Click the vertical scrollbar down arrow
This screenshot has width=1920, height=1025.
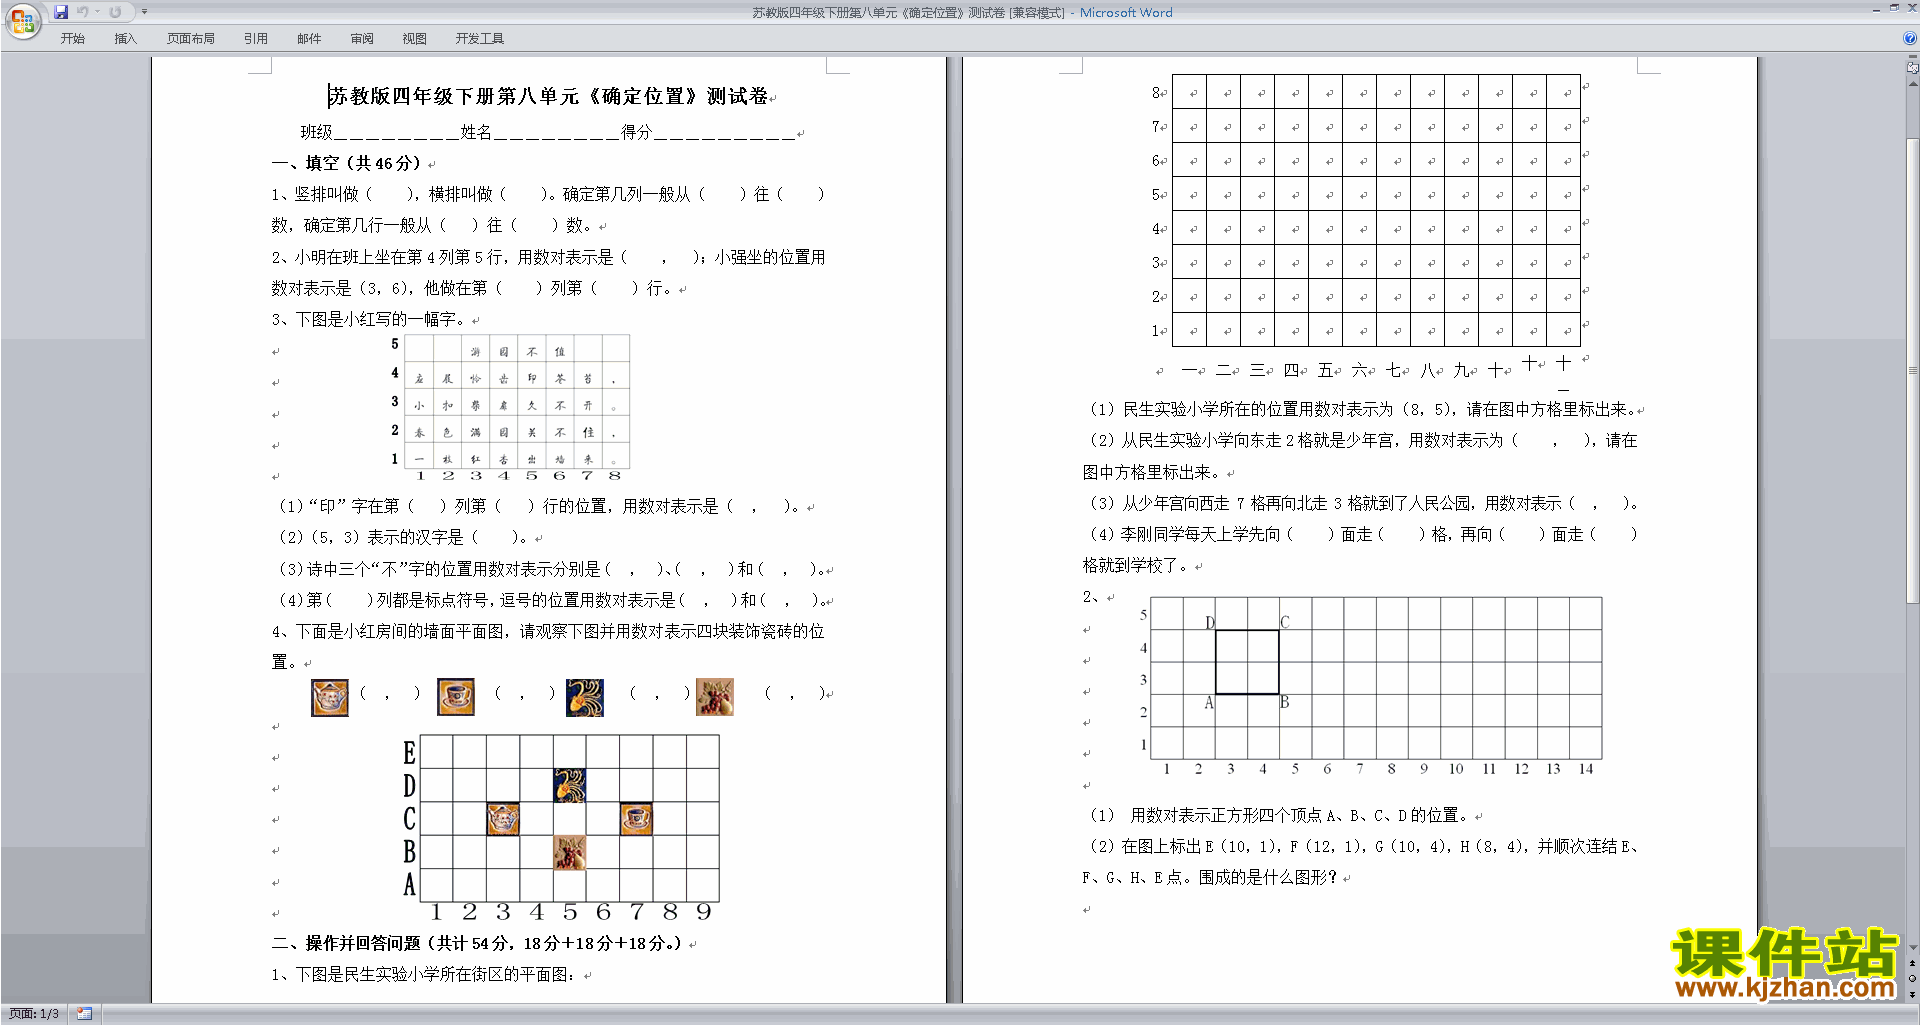1913,948
